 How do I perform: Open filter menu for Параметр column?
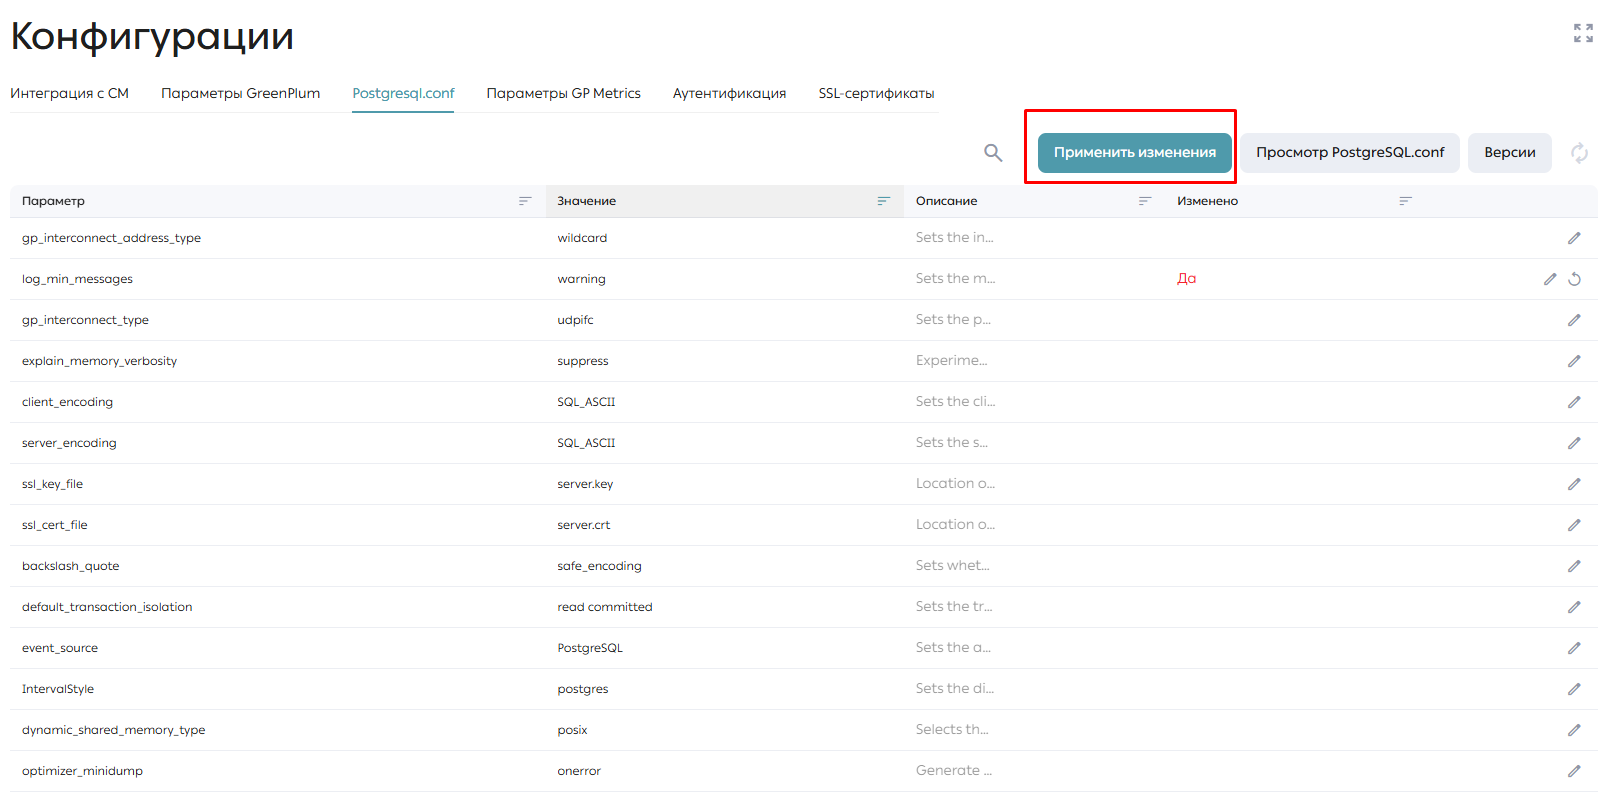tap(524, 201)
